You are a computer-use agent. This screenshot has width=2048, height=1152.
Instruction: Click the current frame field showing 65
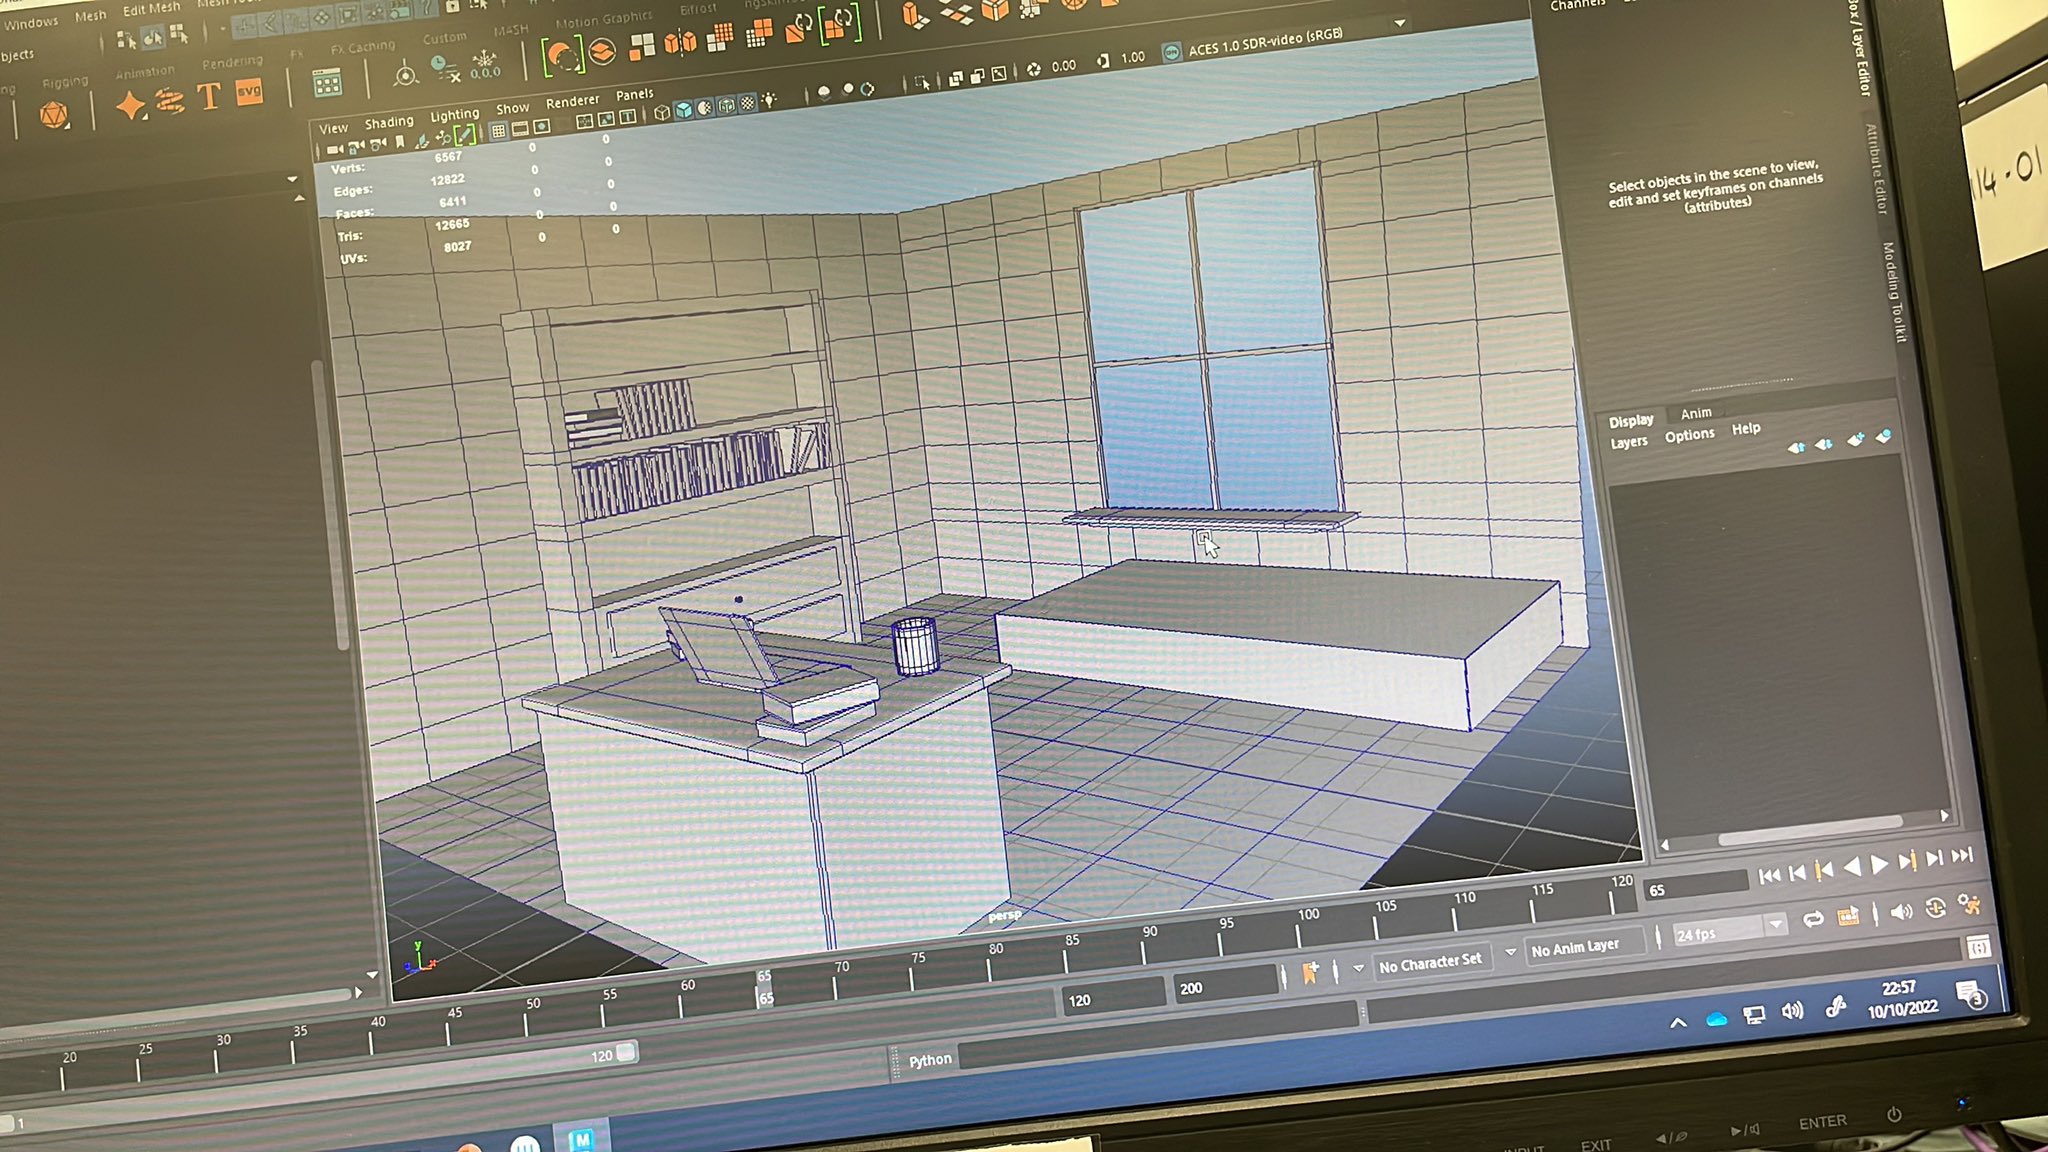[x=1694, y=887]
